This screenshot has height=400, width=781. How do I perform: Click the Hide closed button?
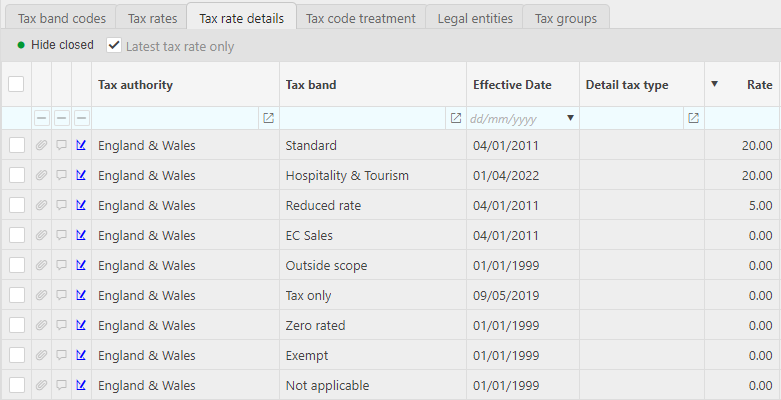pos(56,45)
